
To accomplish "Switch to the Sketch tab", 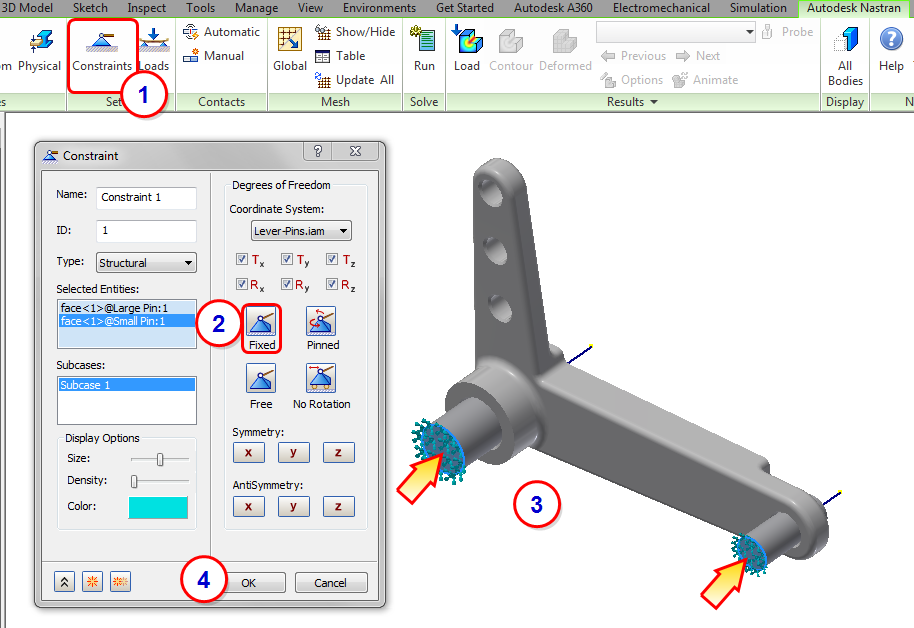I will [x=90, y=8].
